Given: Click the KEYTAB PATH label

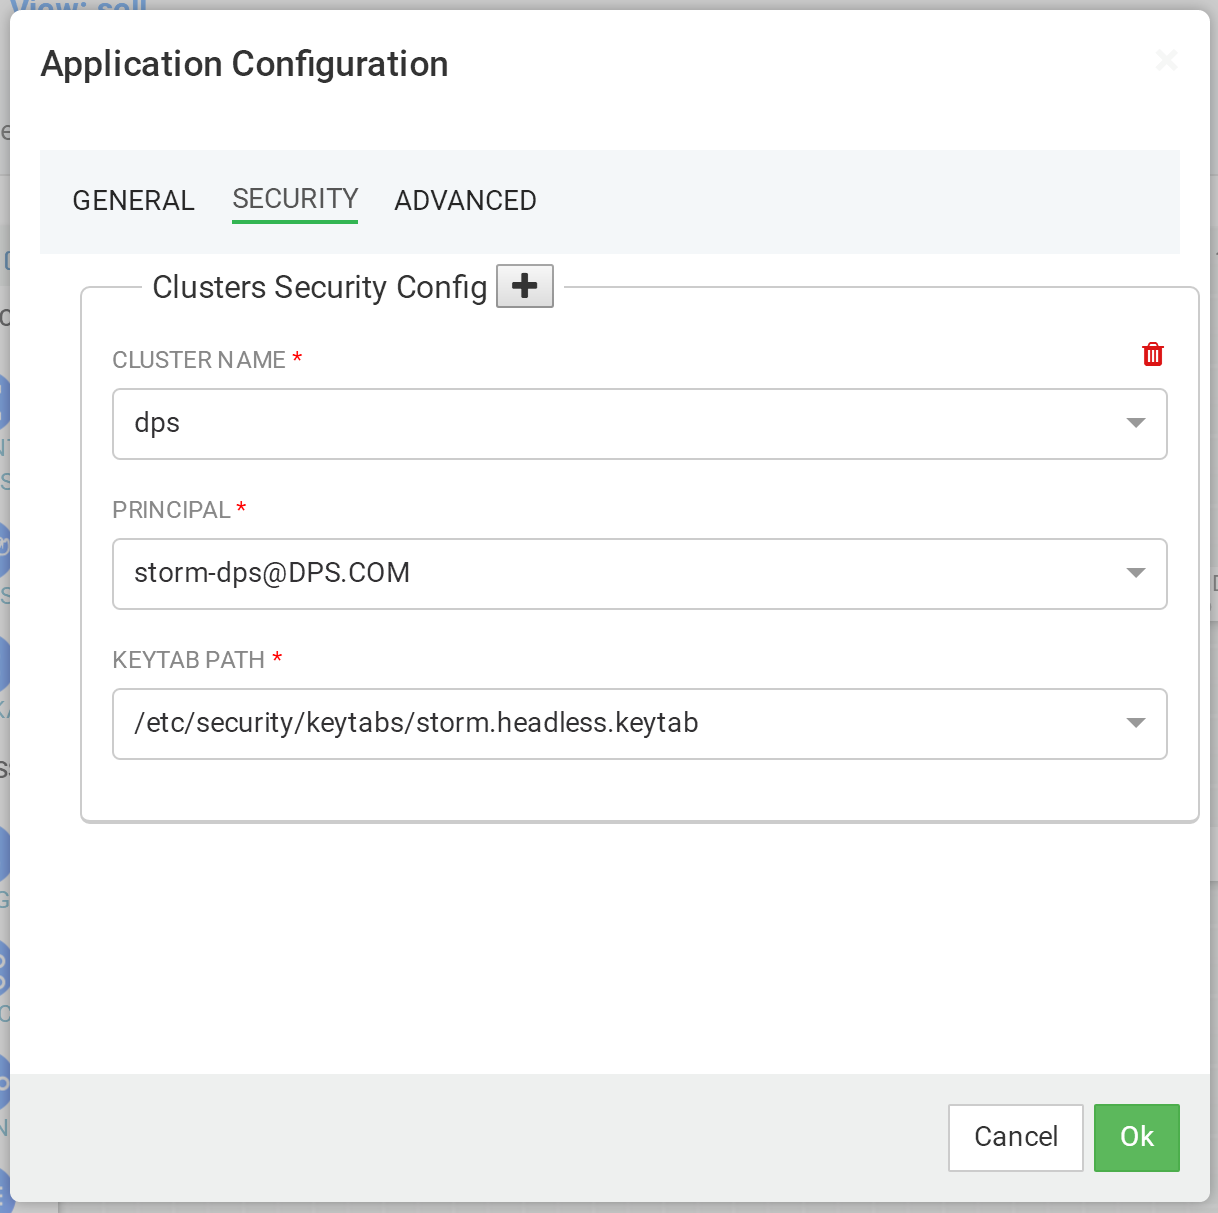Looking at the screenshot, I should coord(188,660).
